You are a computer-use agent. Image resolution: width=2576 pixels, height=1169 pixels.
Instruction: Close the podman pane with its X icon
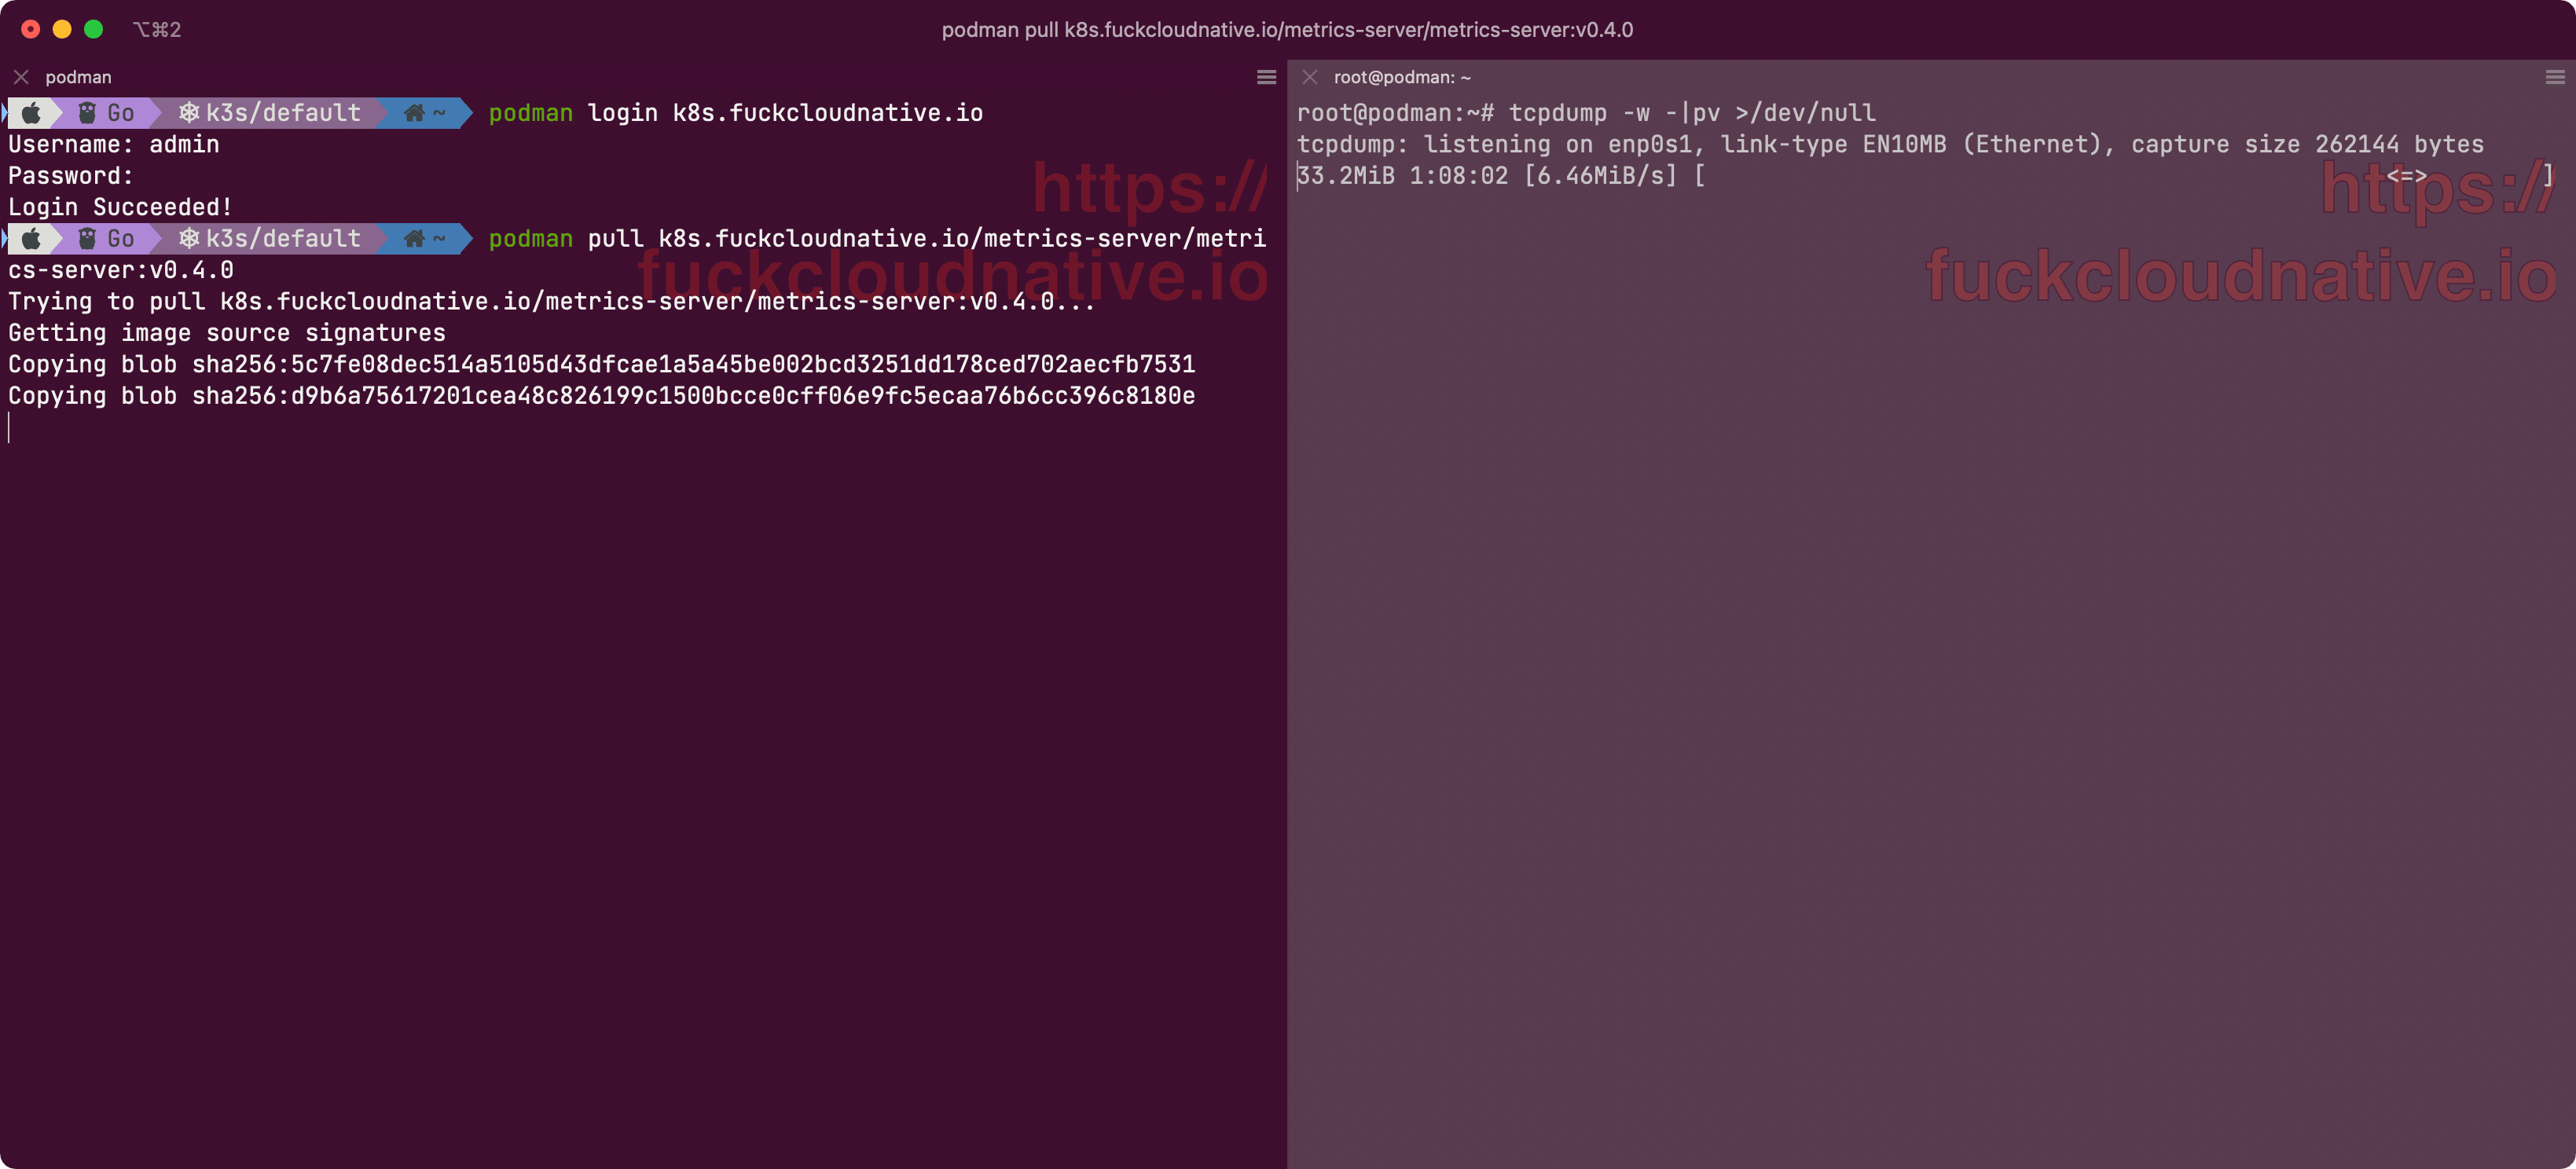click(21, 77)
